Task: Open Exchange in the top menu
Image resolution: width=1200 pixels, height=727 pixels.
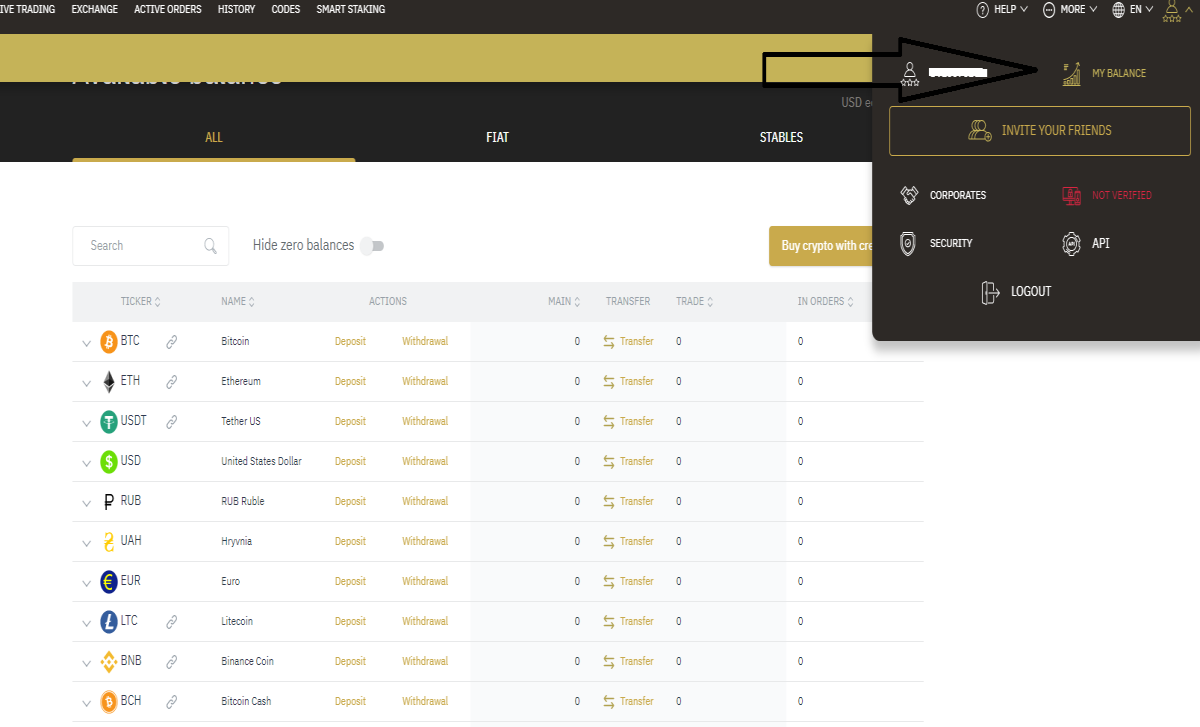Action: pyautogui.click(x=94, y=9)
